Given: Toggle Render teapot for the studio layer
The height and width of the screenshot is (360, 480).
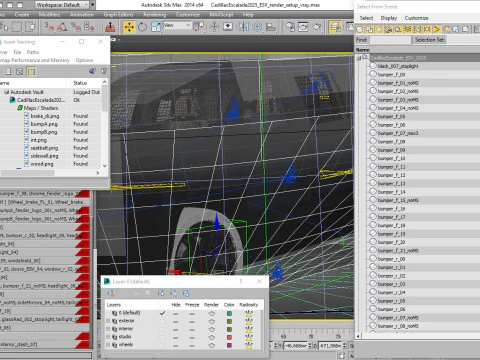Looking at the screenshot, I should click(x=211, y=337).
